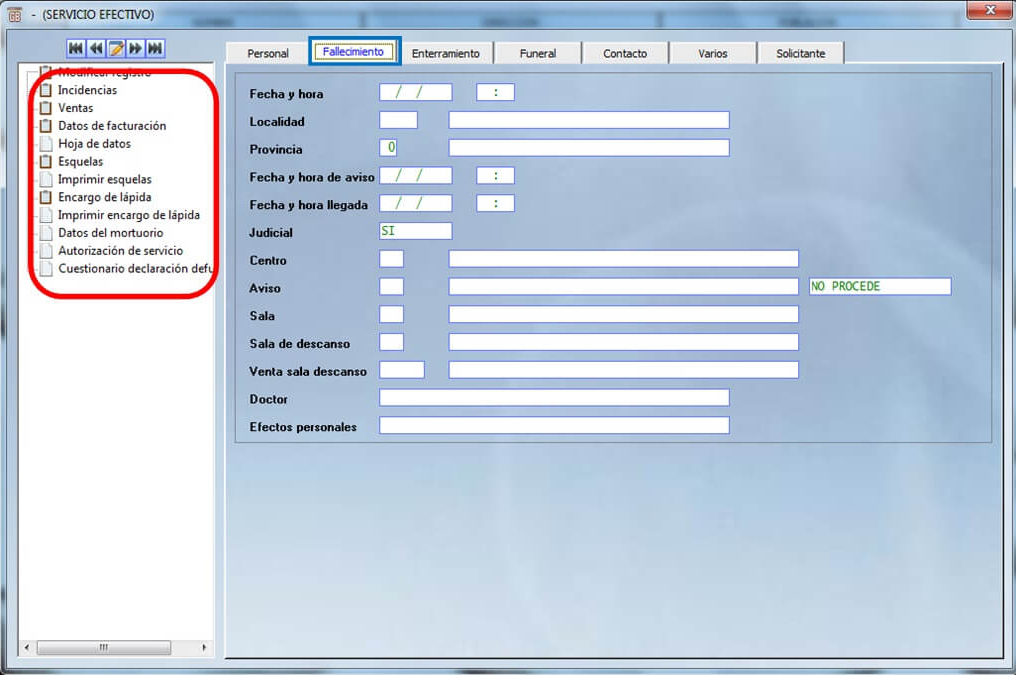This screenshot has width=1016, height=675.
Task: Click the application icon in title bar
Action: click(x=14, y=15)
